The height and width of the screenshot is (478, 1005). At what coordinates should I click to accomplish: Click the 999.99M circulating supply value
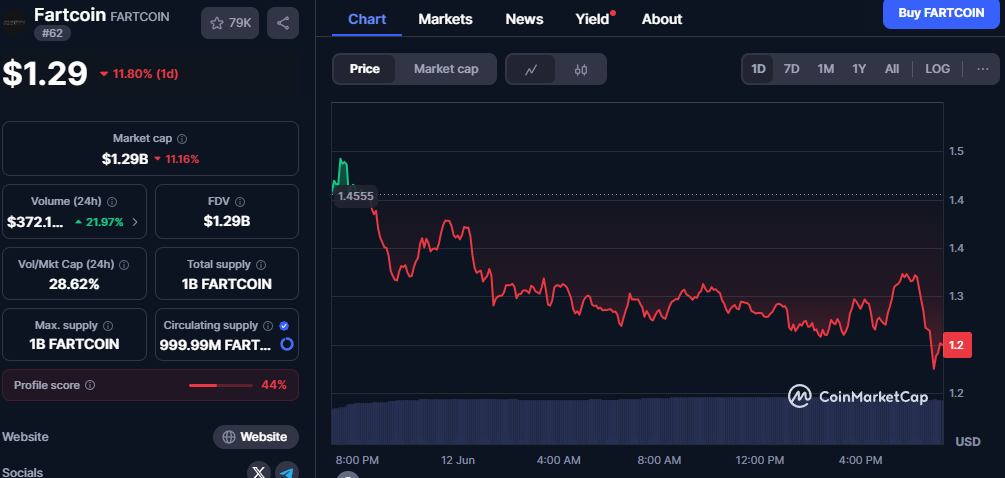(215, 345)
